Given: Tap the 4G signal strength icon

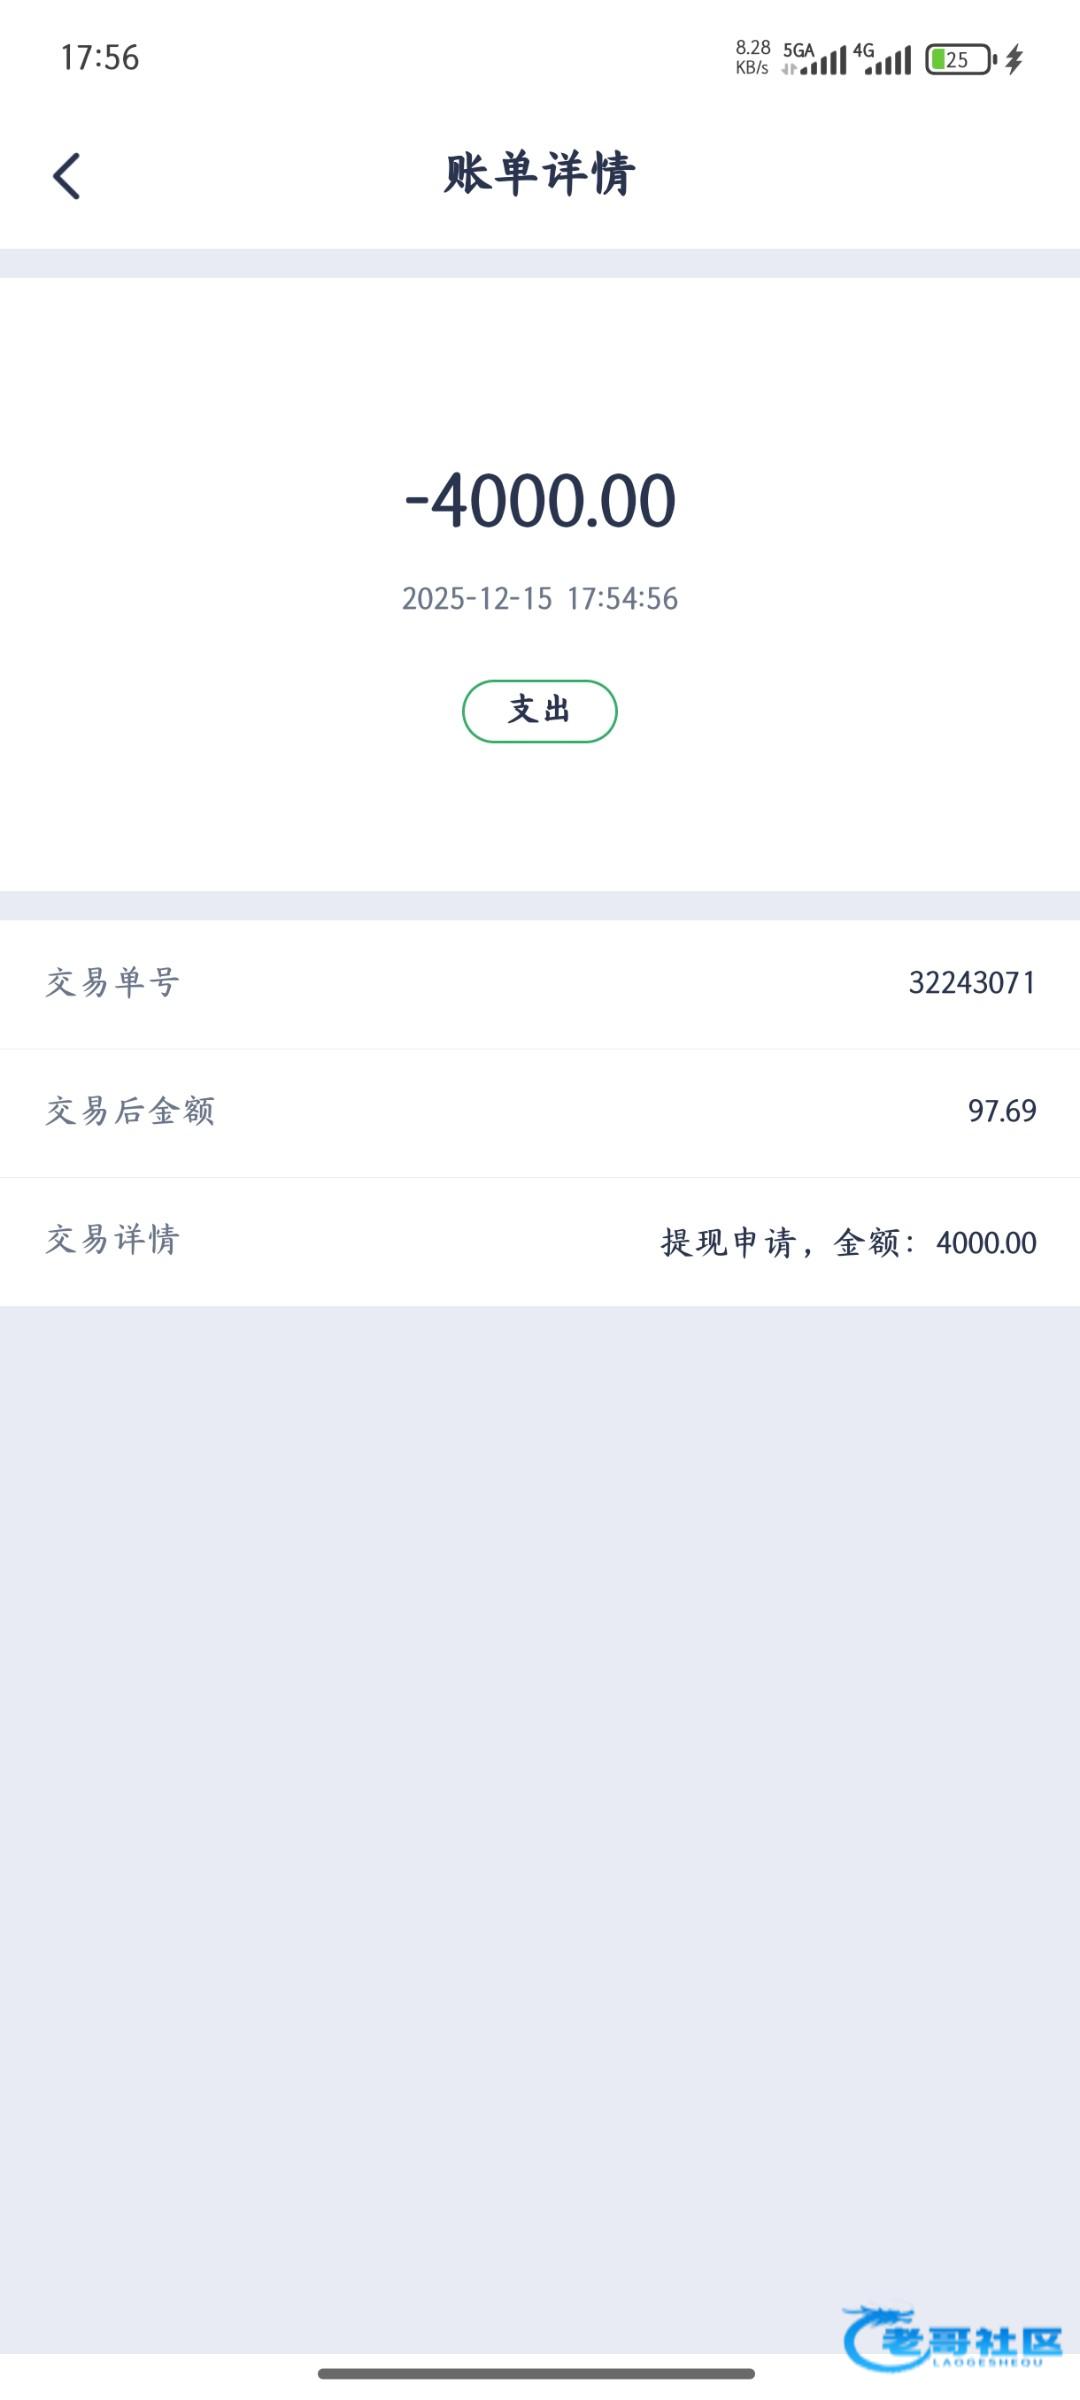Looking at the screenshot, I should click(882, 59).
